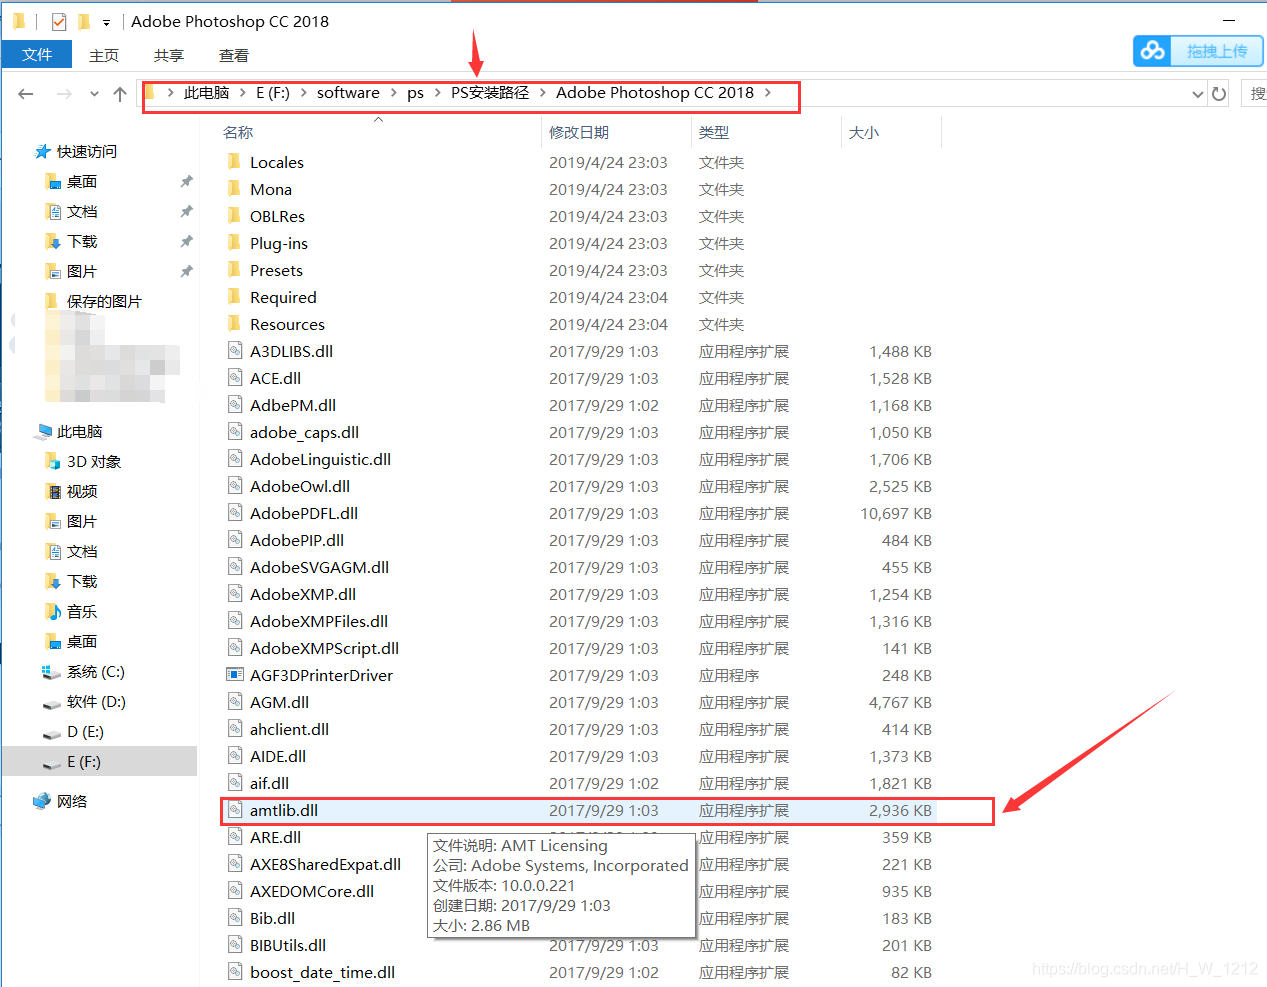Screen dimensions: 1267x987
Task: Click PS安装路径 in the address path
Action: click(x=490, y=93)
